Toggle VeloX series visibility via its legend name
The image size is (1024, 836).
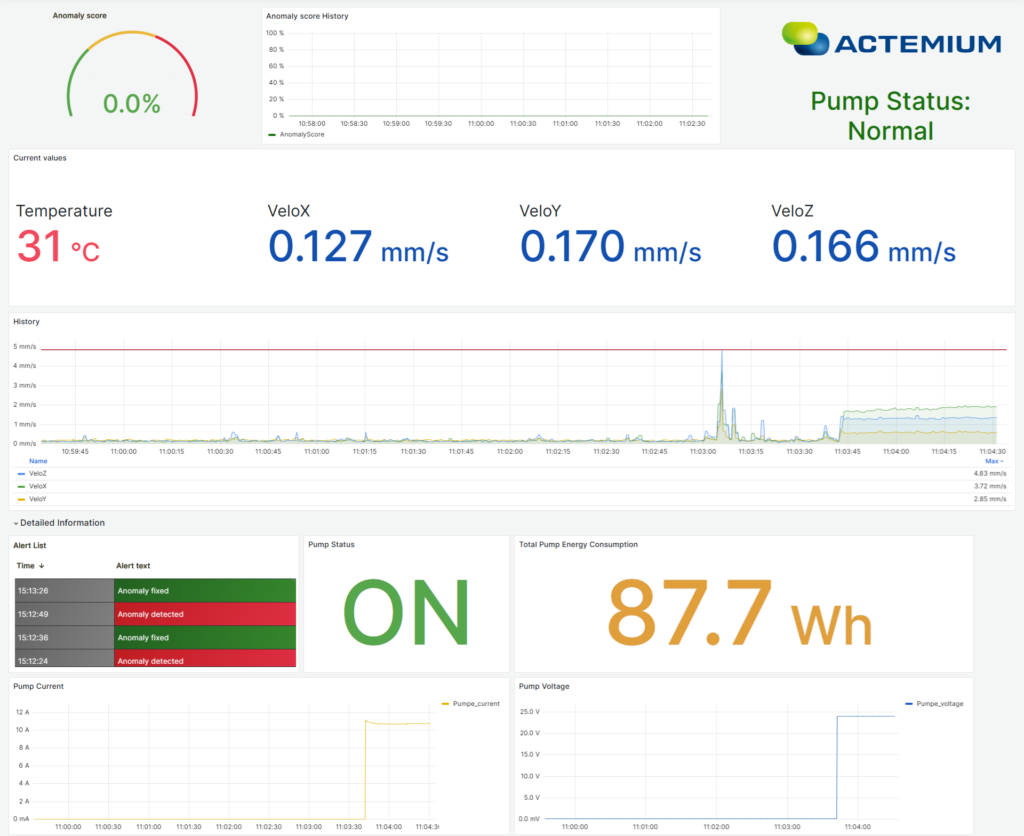pyautogui.click(x=37, y=485)
